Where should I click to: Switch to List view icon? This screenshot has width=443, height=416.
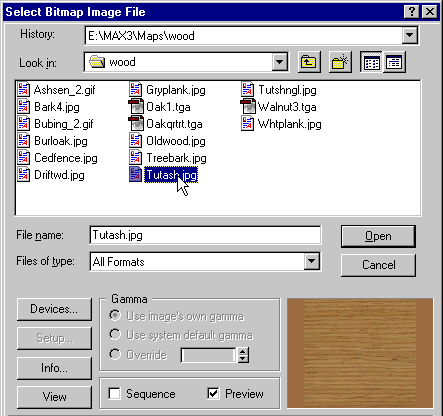[371, 62]
